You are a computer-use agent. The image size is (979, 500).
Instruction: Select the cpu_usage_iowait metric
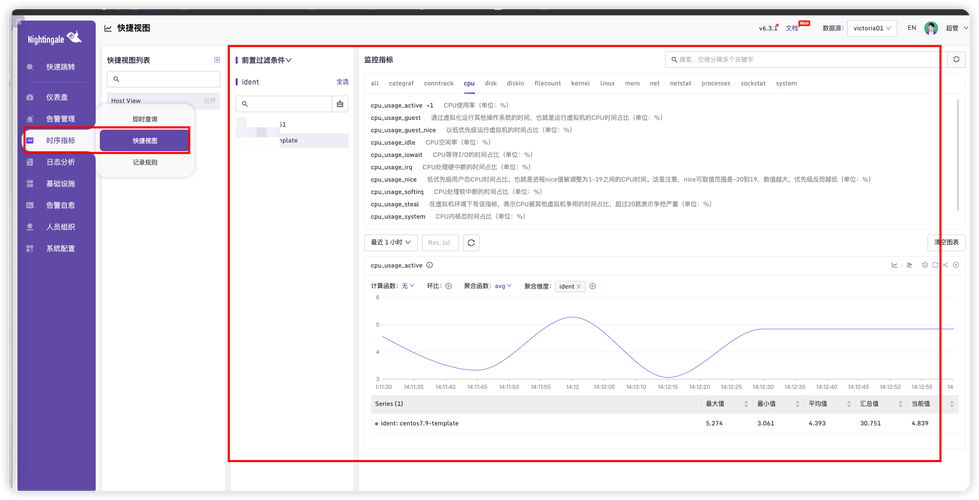(x=396, y=155)
